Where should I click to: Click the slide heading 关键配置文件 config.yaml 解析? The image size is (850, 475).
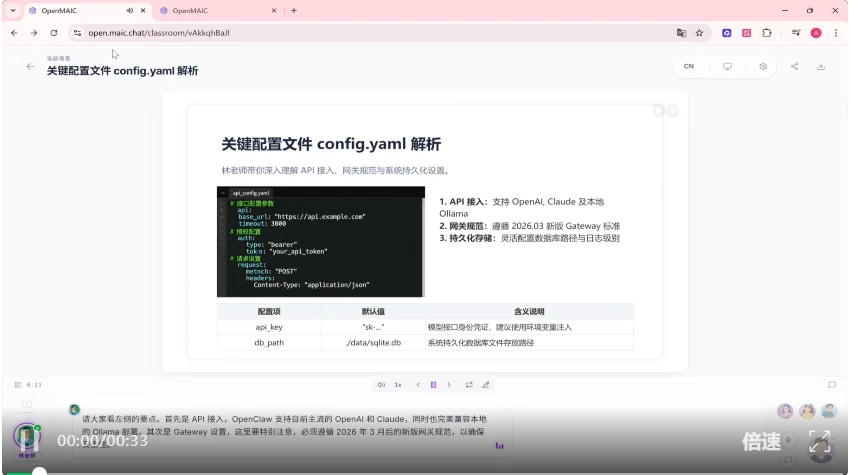331,144
